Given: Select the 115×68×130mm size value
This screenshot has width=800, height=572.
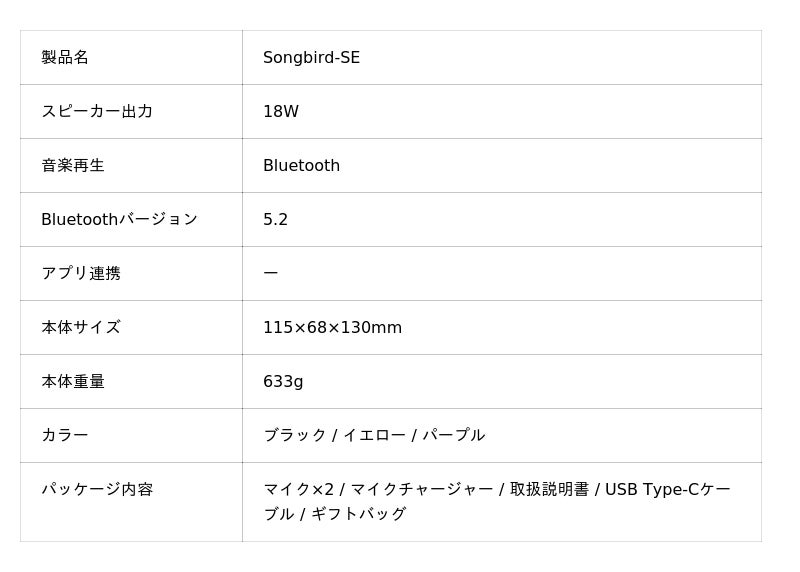Looking at the screenshot, I should click(332, 328).
